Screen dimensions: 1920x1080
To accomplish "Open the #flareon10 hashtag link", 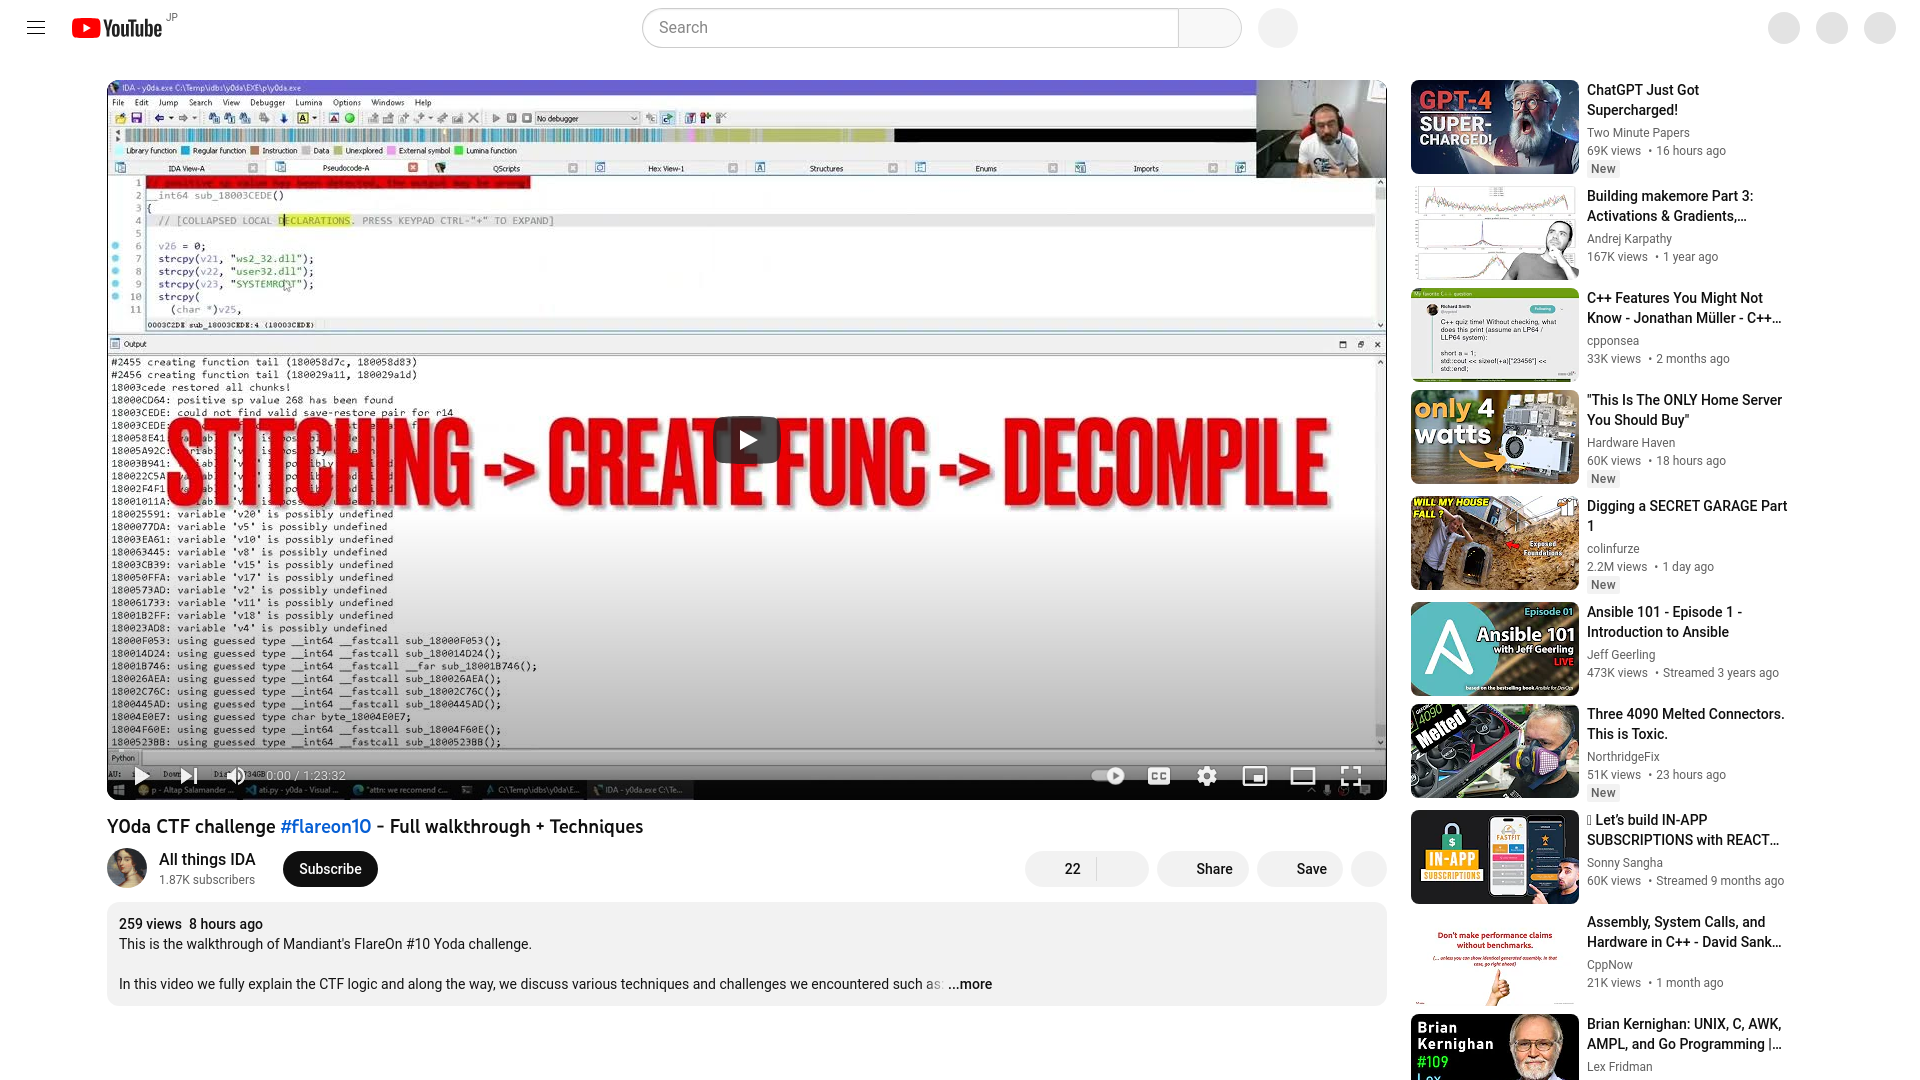I will point(326,827).
